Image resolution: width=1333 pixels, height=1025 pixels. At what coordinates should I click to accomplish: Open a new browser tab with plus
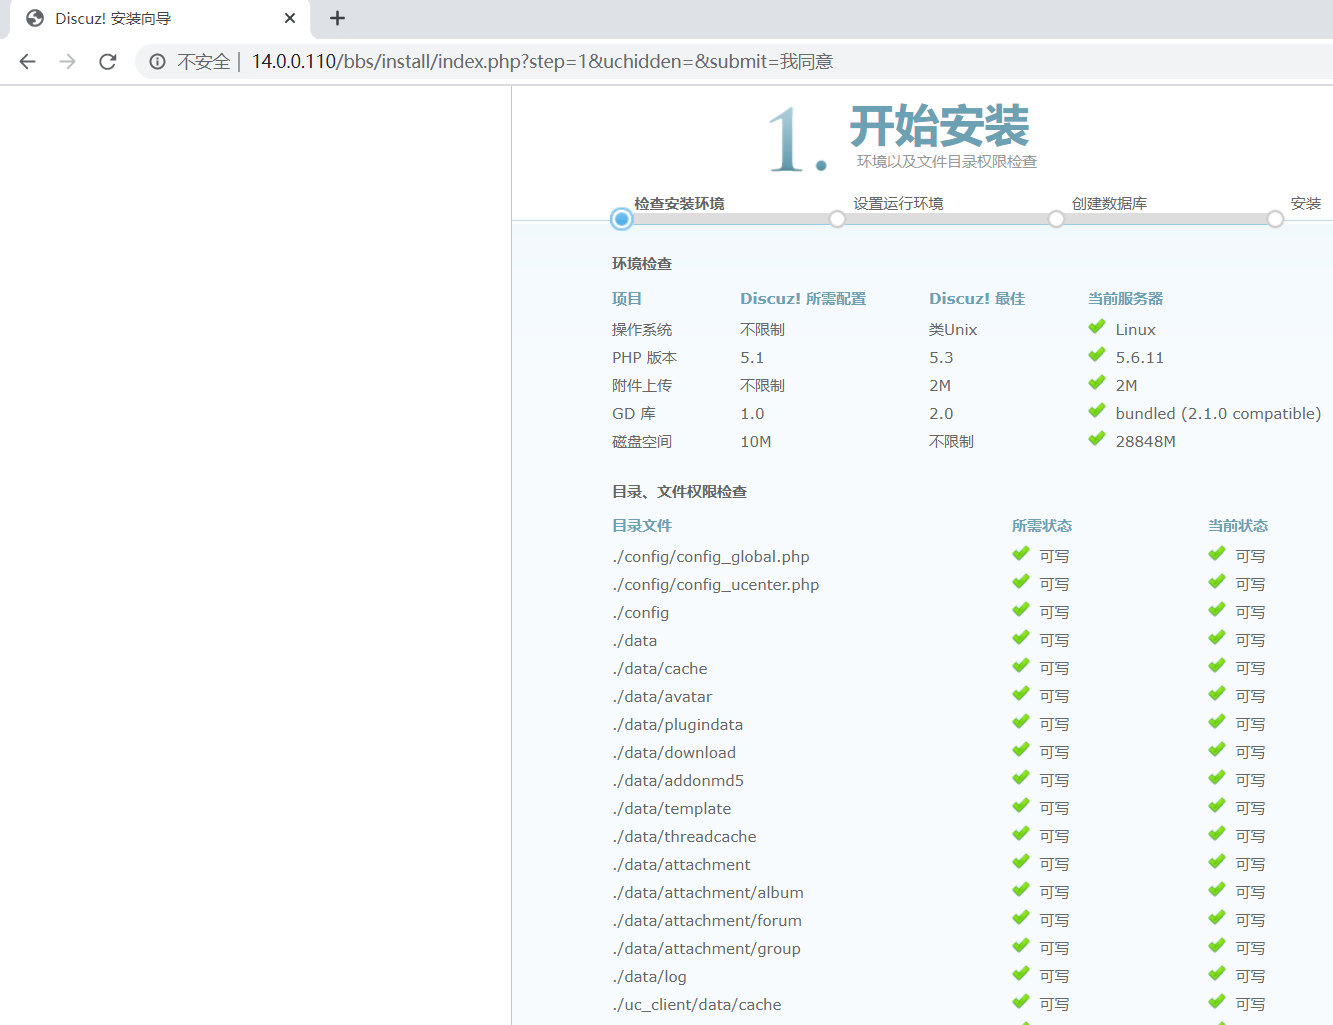coord(337,18)
